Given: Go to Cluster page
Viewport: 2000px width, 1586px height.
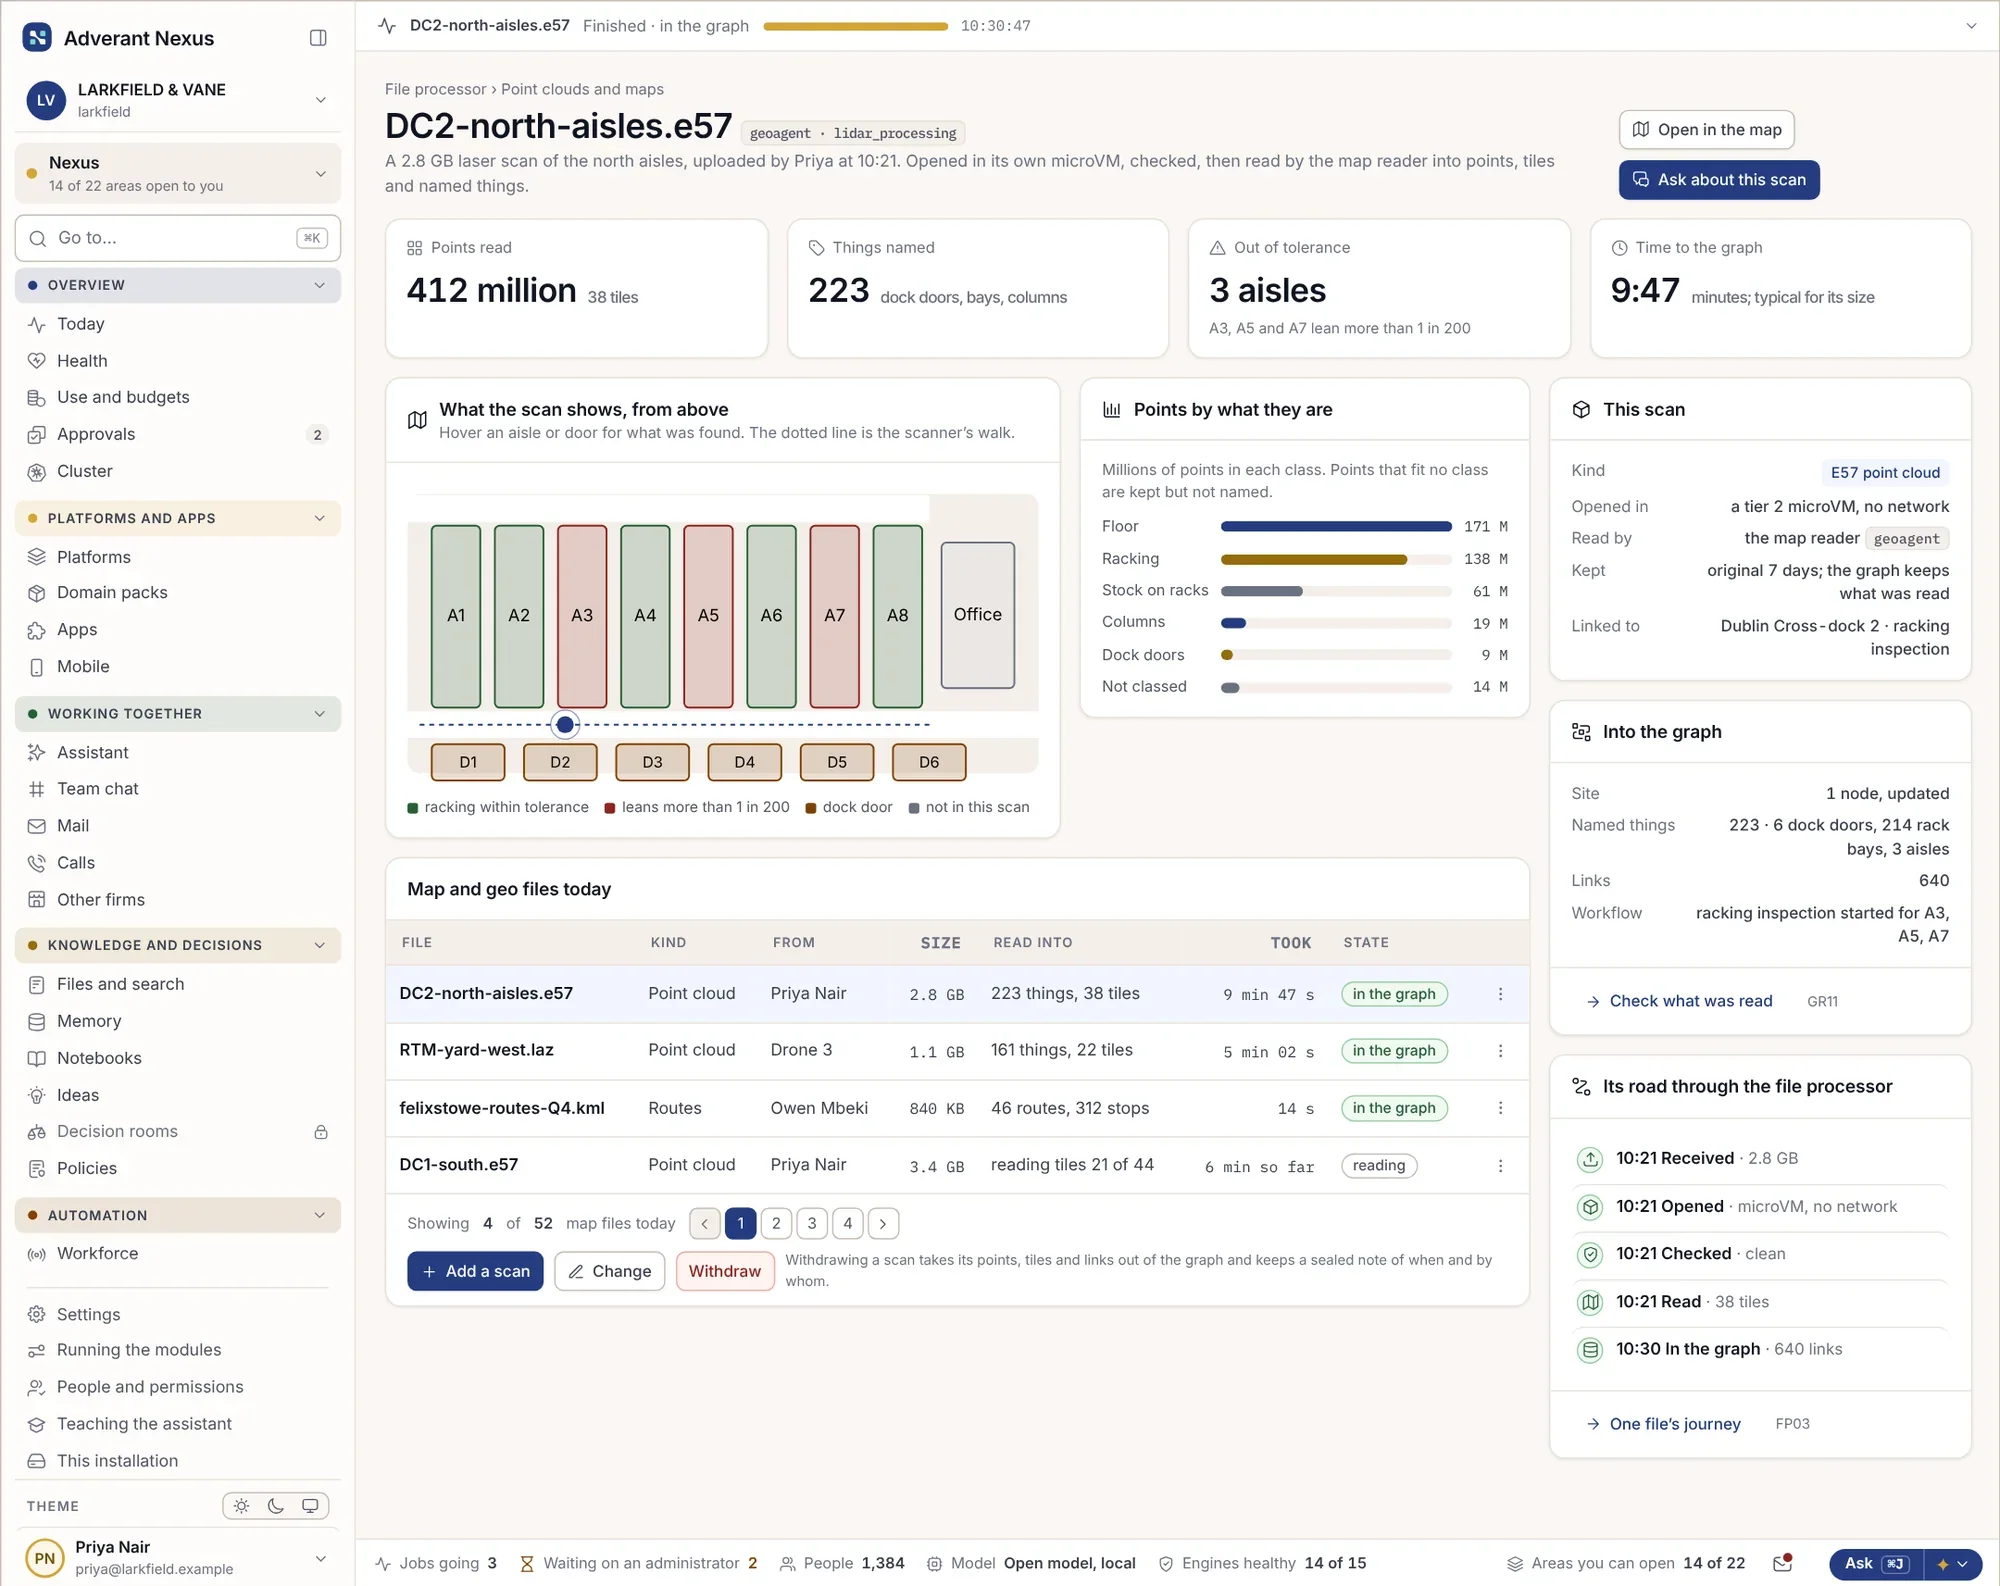Looking at the screenshot, I should click(178, 471).
